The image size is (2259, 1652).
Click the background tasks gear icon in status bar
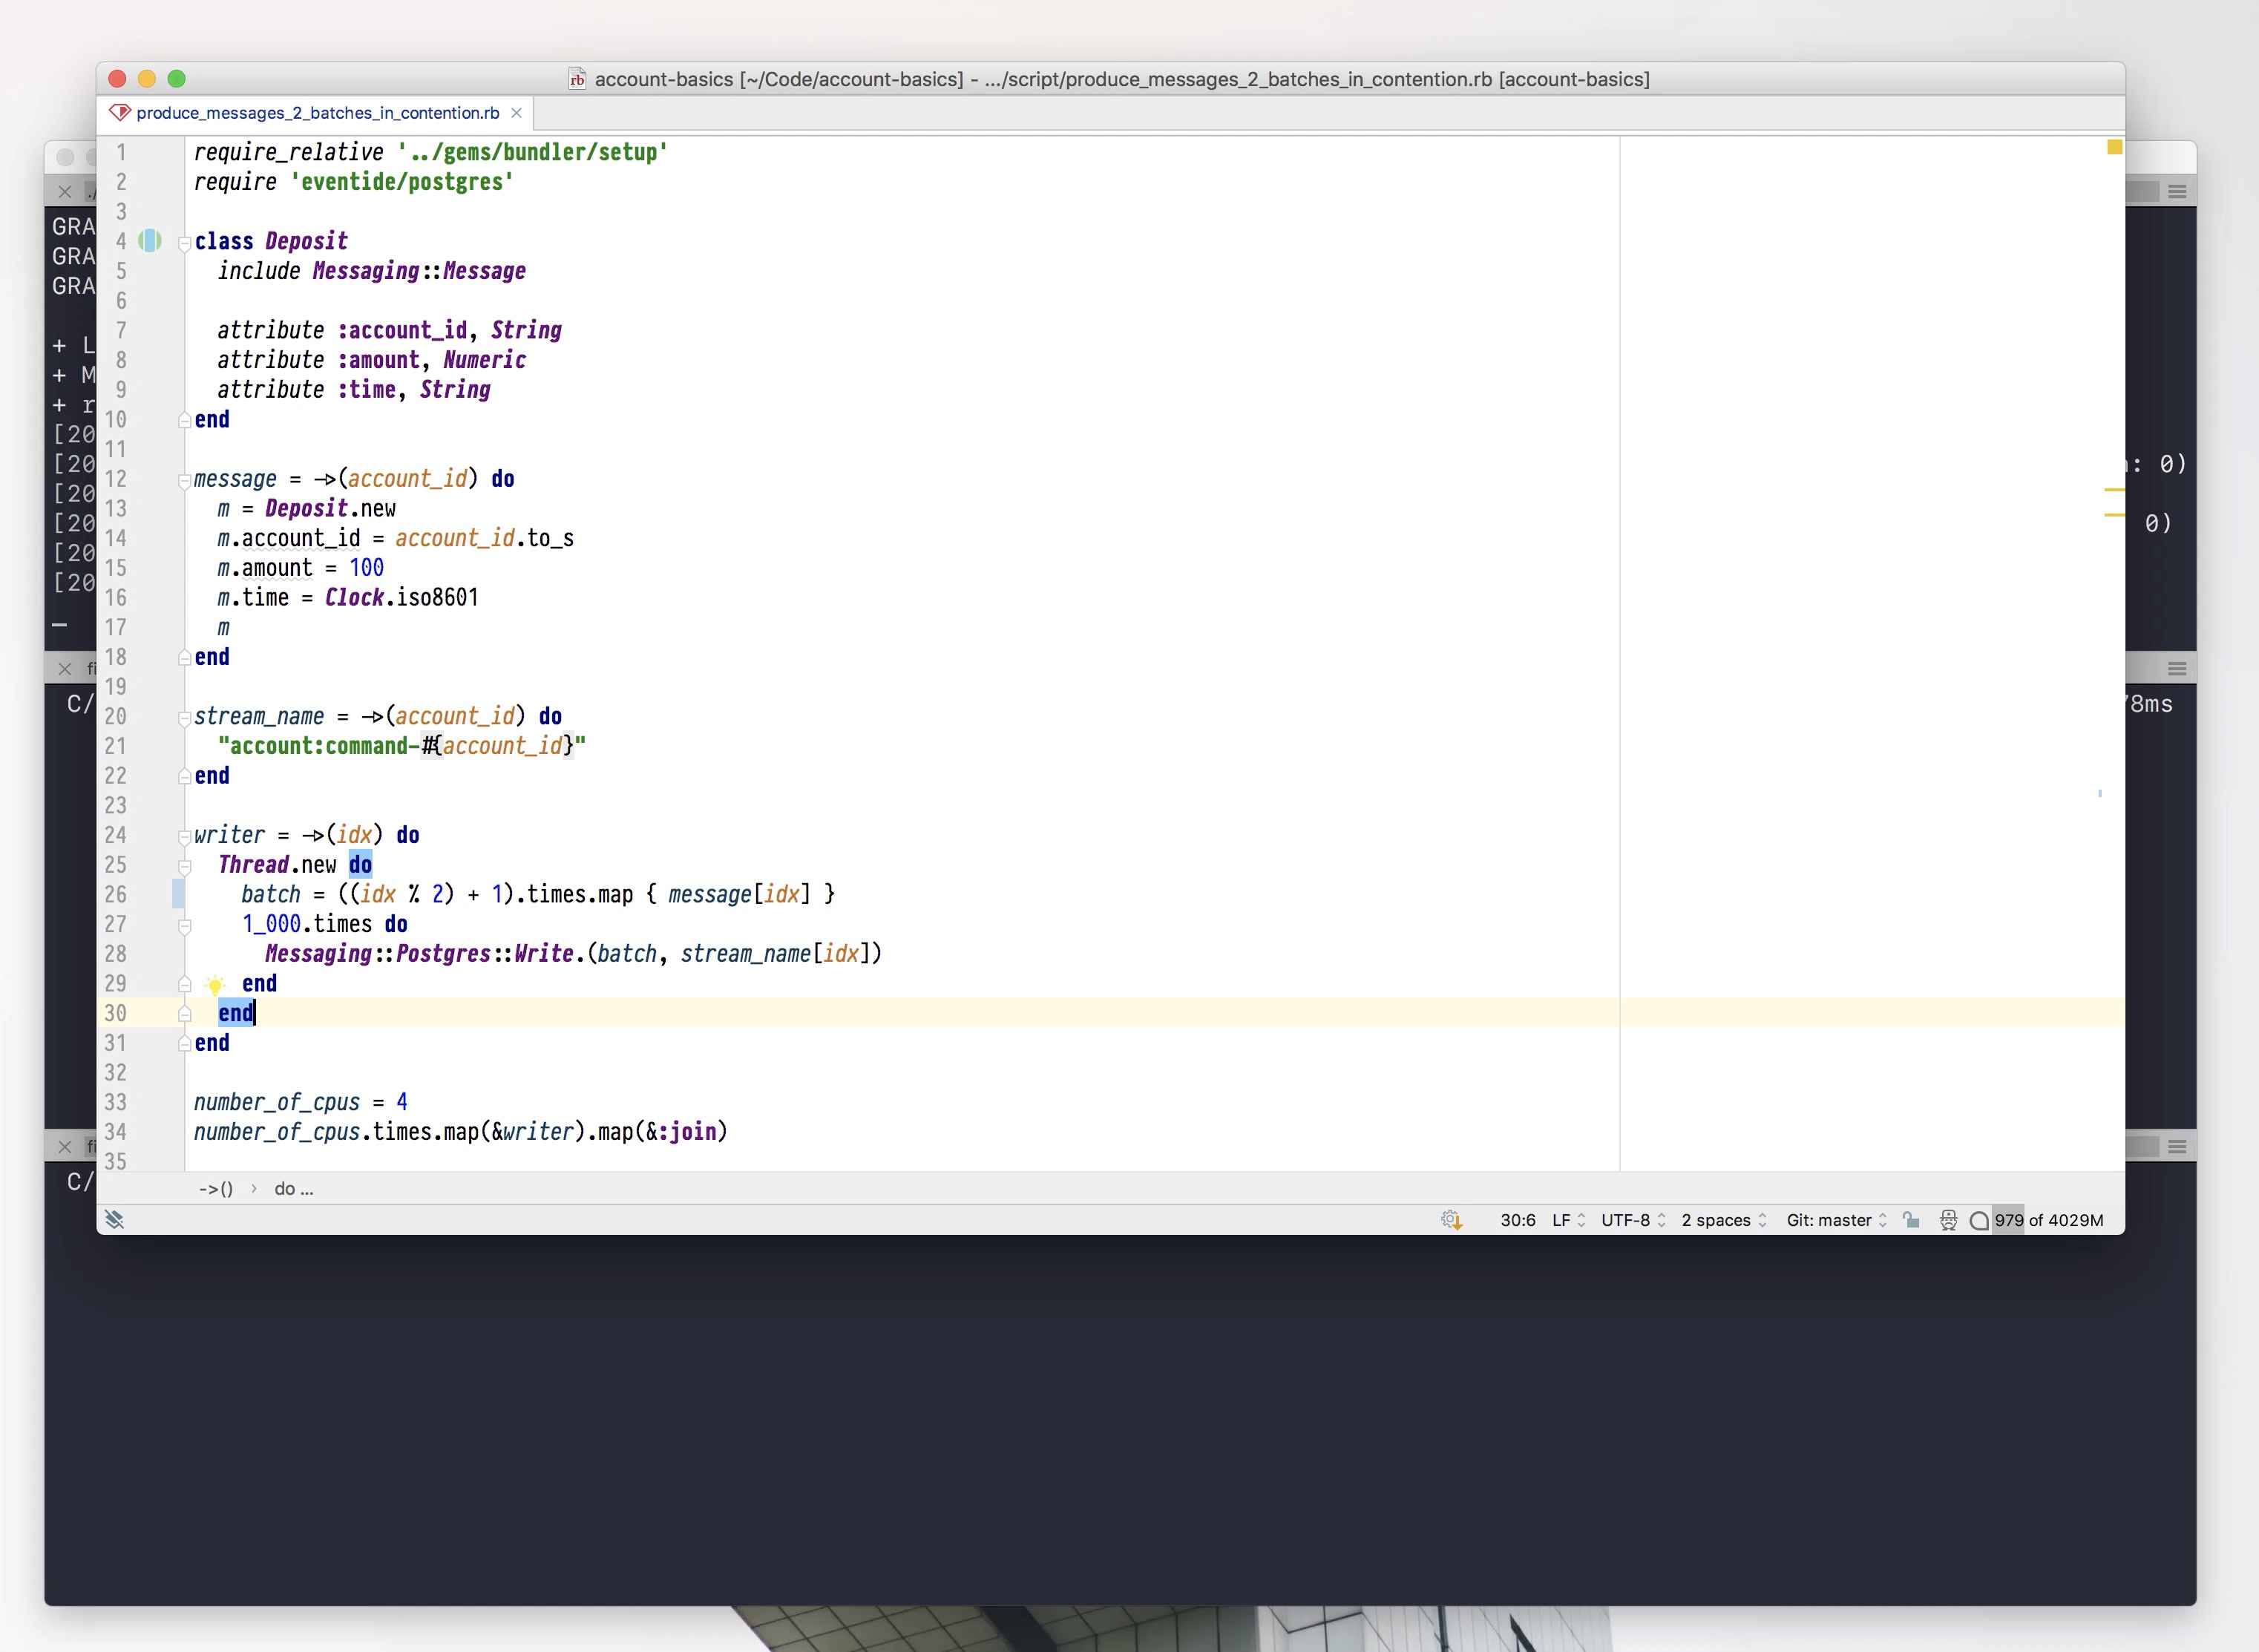coord(1451,1220)
